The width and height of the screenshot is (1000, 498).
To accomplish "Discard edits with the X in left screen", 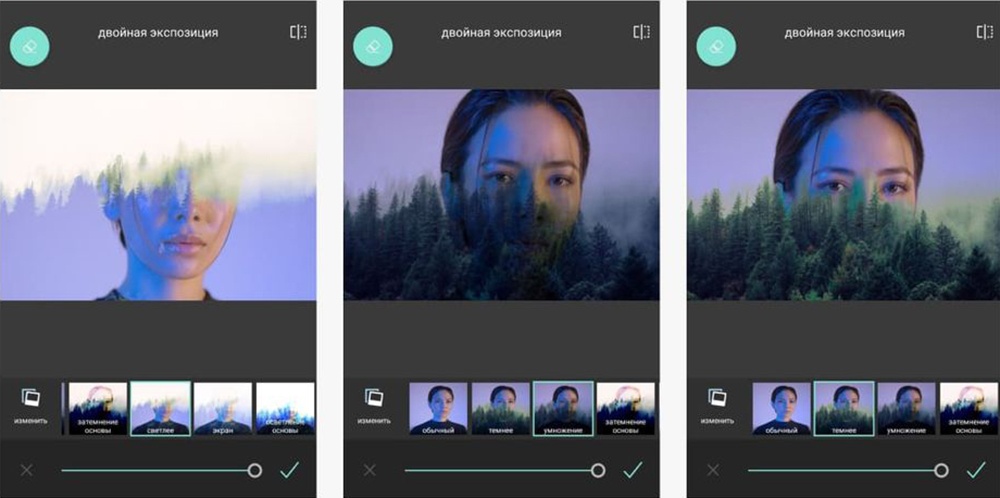I will point(27,469).
